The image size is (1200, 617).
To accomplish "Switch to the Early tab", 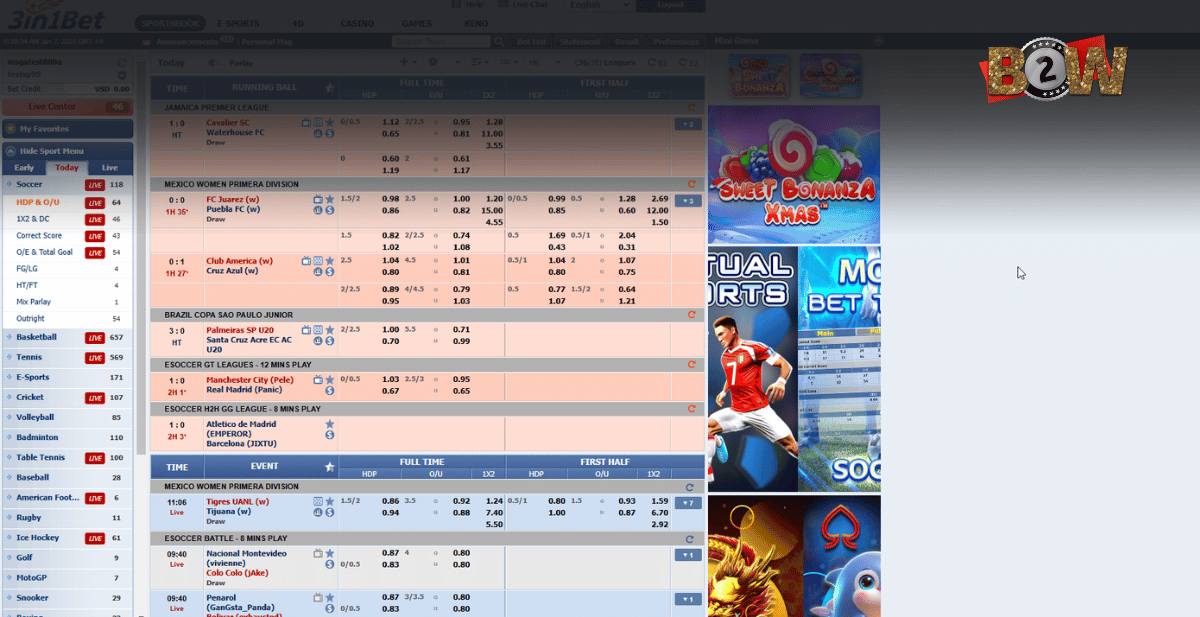I will pos(23,166).
